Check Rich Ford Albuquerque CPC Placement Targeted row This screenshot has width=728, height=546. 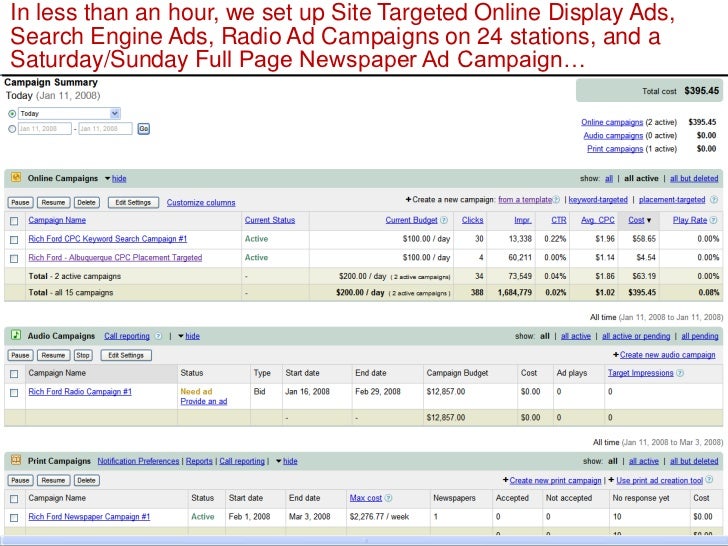(14, 259)
